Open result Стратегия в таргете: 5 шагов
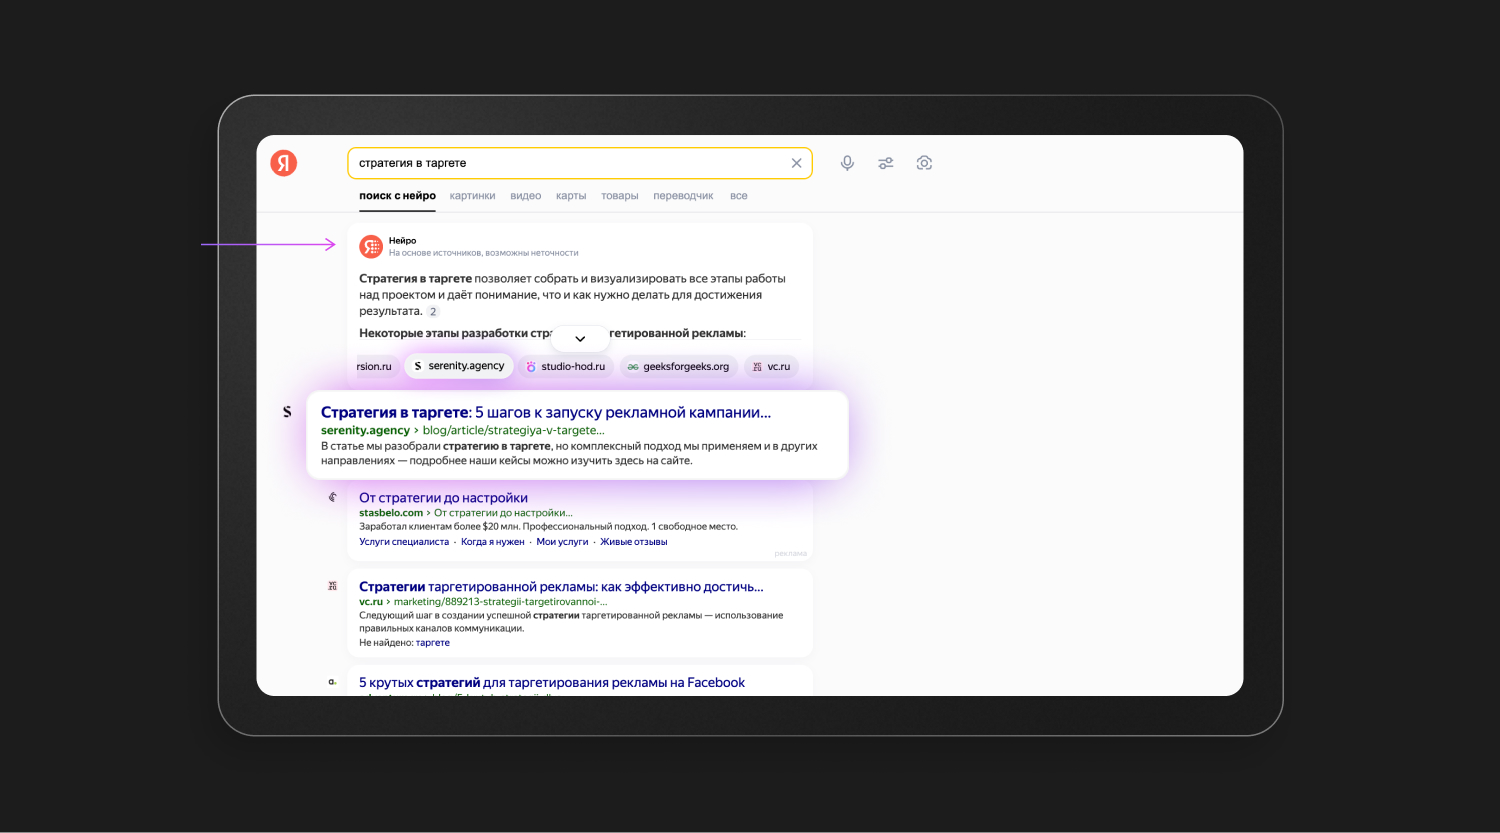 (x=546, y=412)
